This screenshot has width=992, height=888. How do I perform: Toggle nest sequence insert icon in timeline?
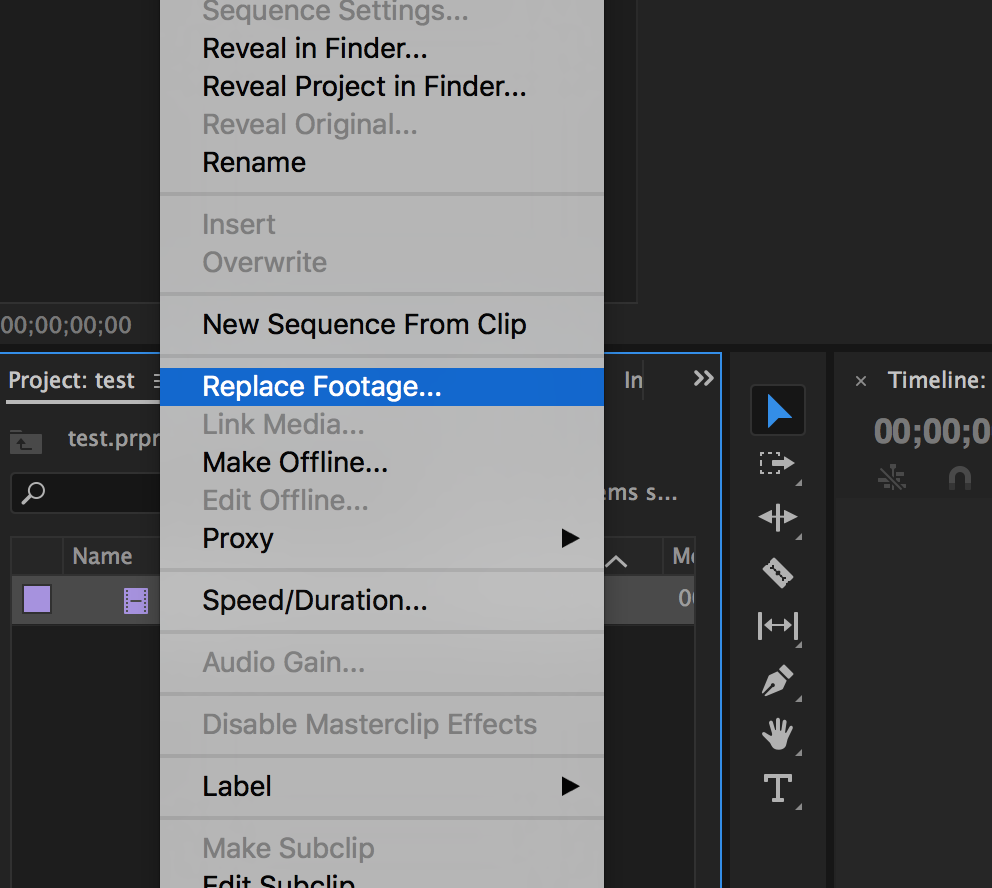coord(891,479)
